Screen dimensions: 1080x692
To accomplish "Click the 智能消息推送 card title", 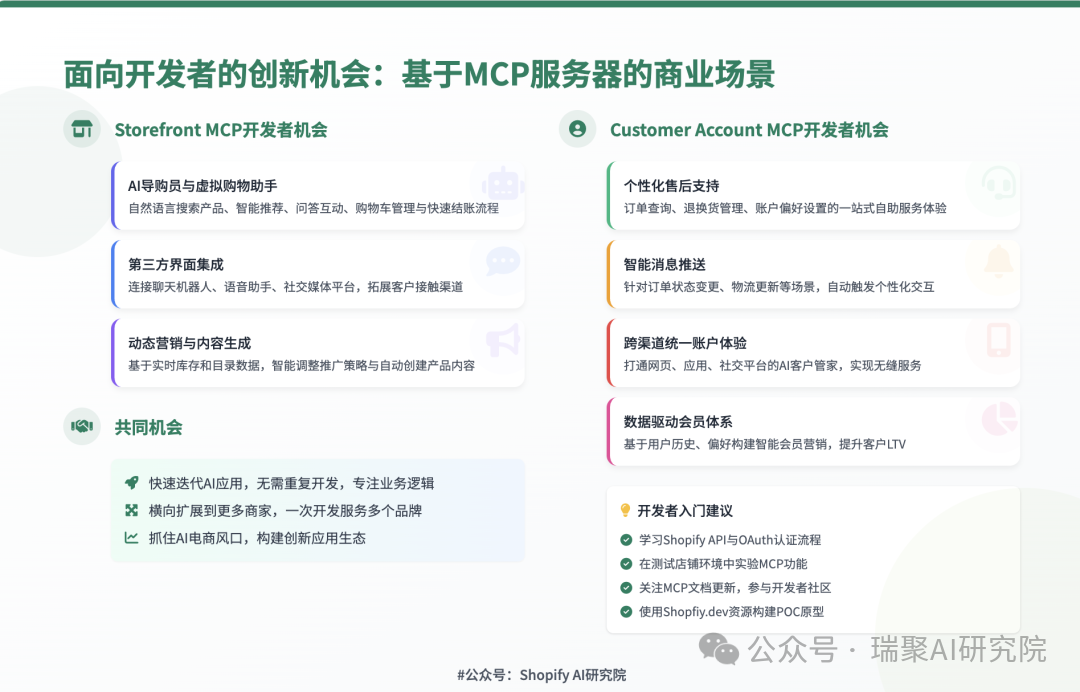I will point(665,264).
